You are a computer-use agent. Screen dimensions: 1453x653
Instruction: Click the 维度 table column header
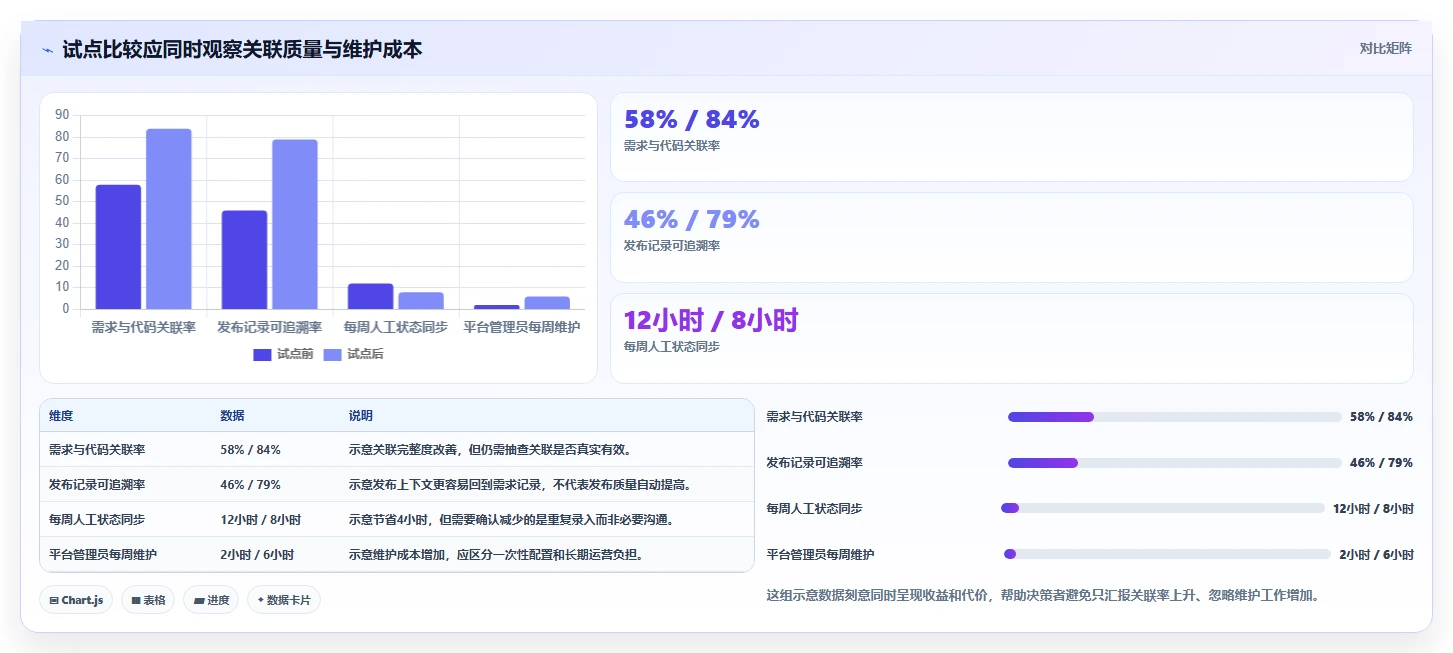61,416
